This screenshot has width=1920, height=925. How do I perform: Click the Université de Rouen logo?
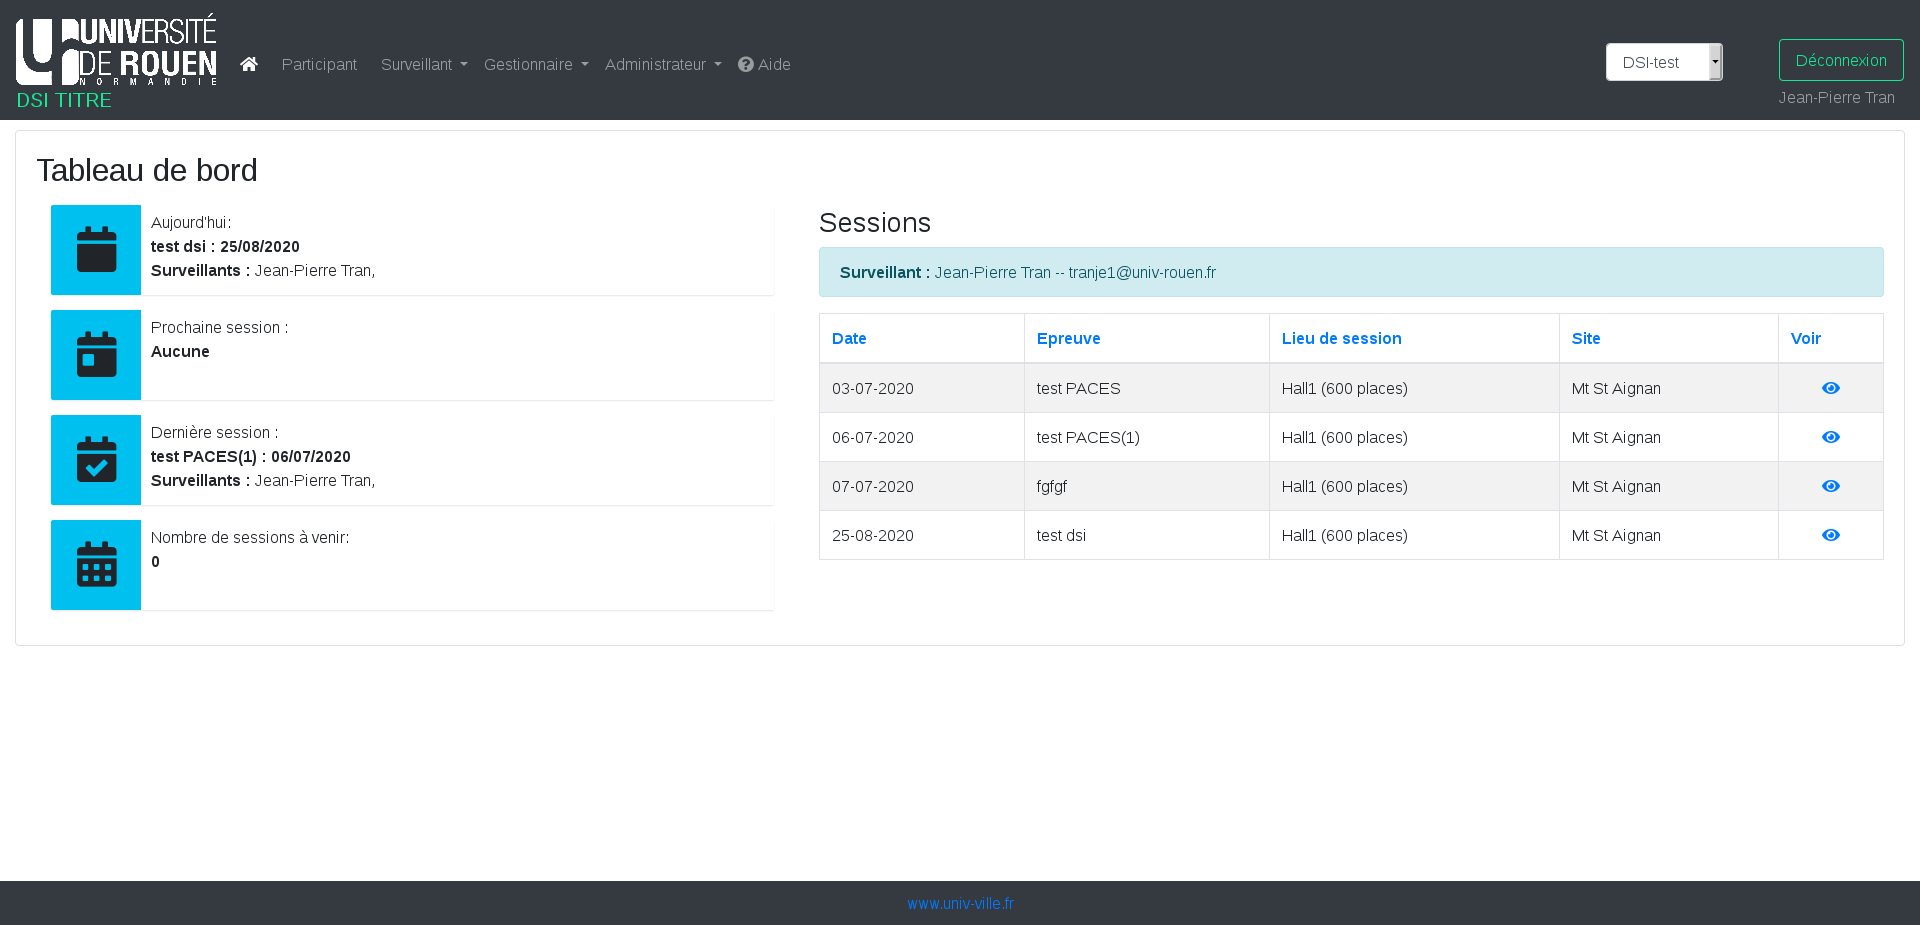[116, 50]
